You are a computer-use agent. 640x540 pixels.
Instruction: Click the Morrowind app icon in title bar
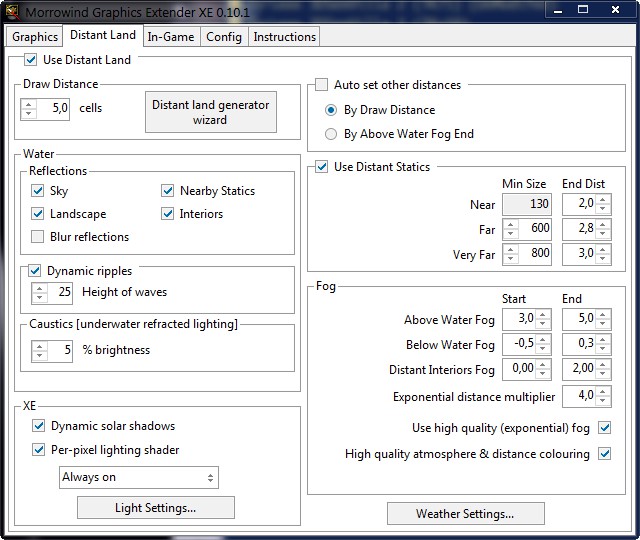click(x=12, y=10)
